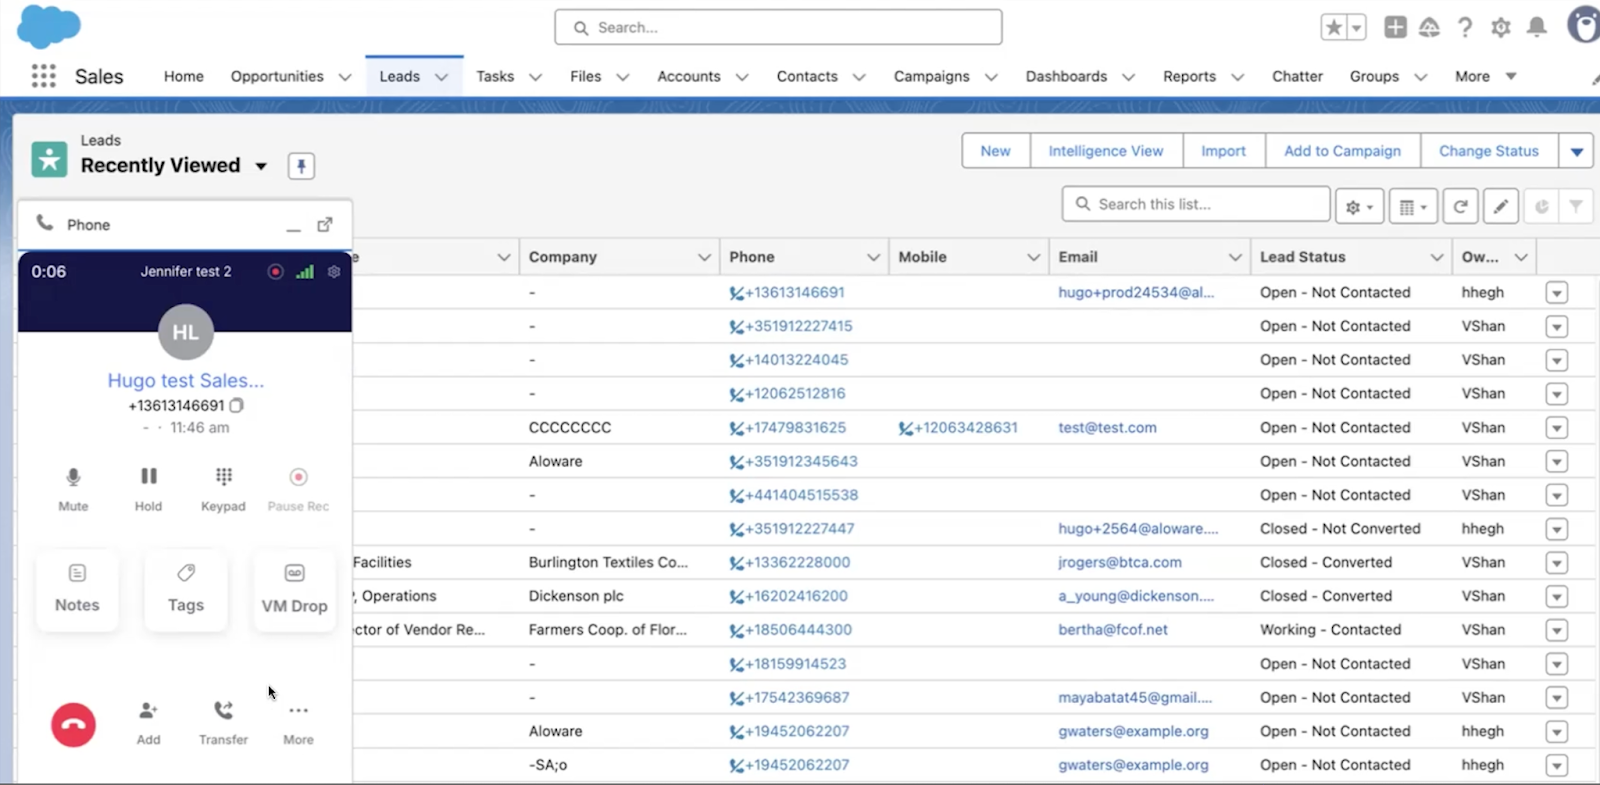The height and width of the screenshot is (785, 1600).
Task: Open call Notes
Action: pos(77,589)
